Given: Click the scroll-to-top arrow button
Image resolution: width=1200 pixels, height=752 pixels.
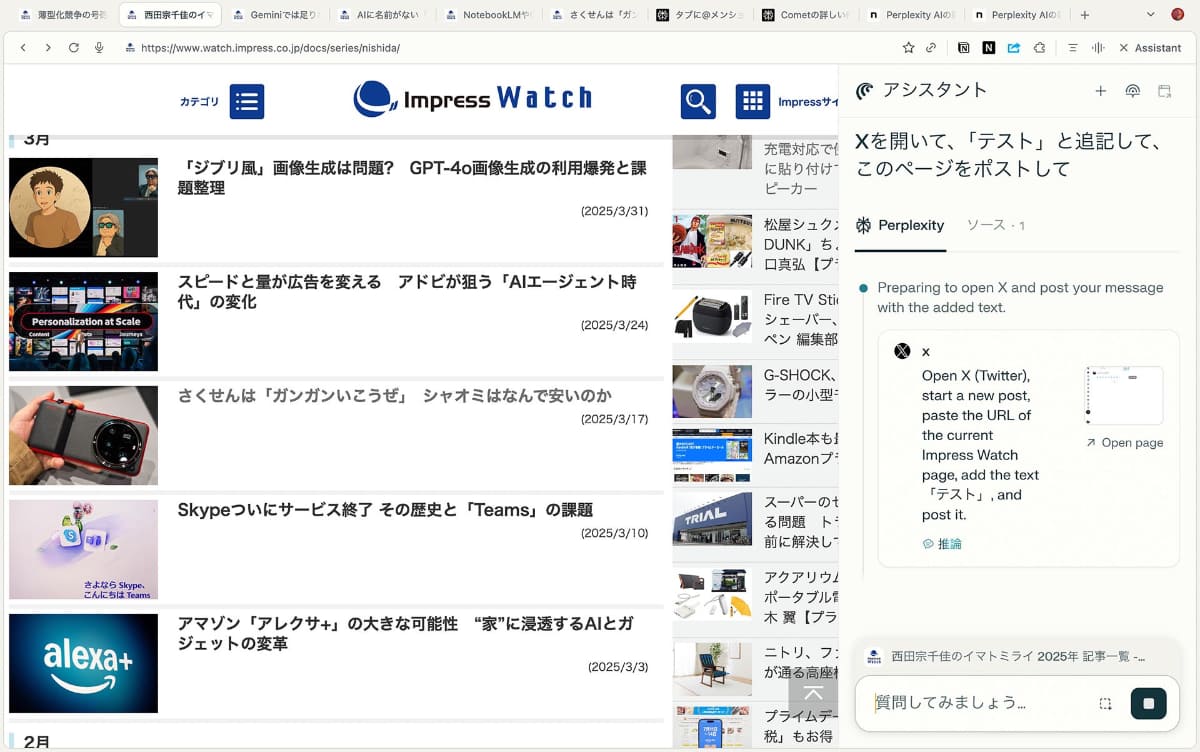Looking at the screenshot, I should pyautogui.click(x=813, y=694).
